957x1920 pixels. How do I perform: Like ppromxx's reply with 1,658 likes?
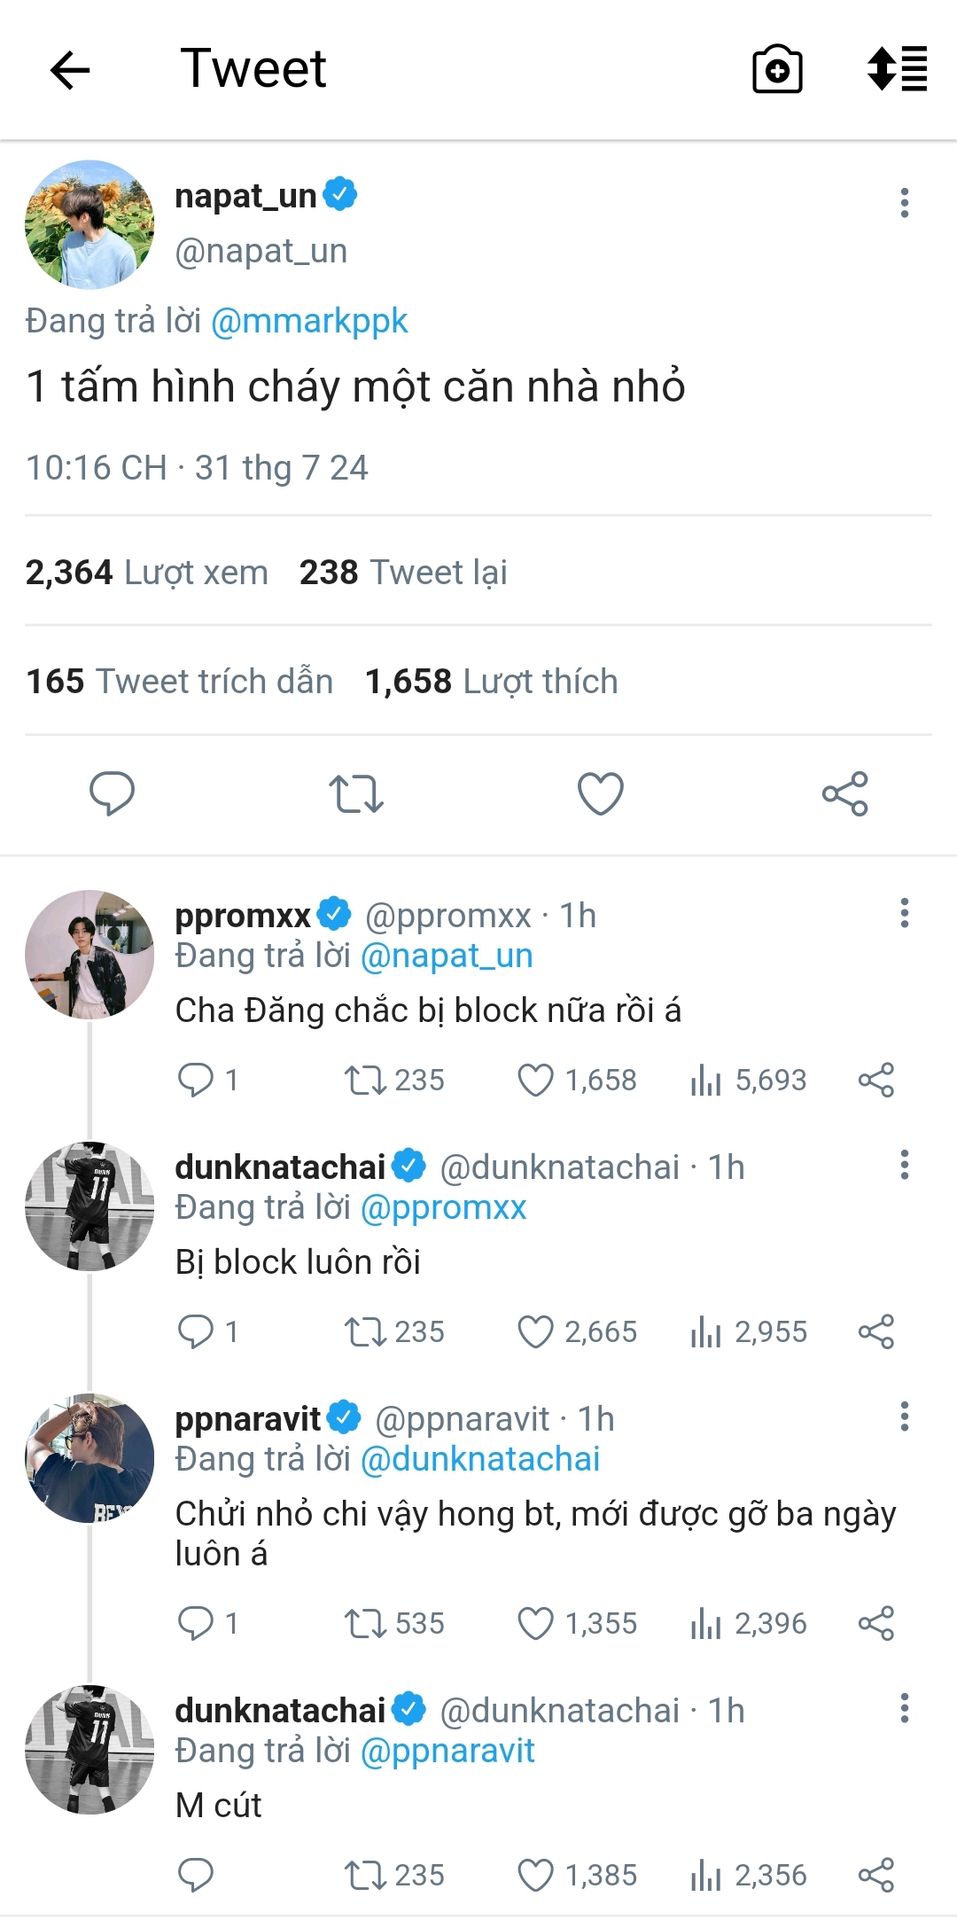(535, 1080)
